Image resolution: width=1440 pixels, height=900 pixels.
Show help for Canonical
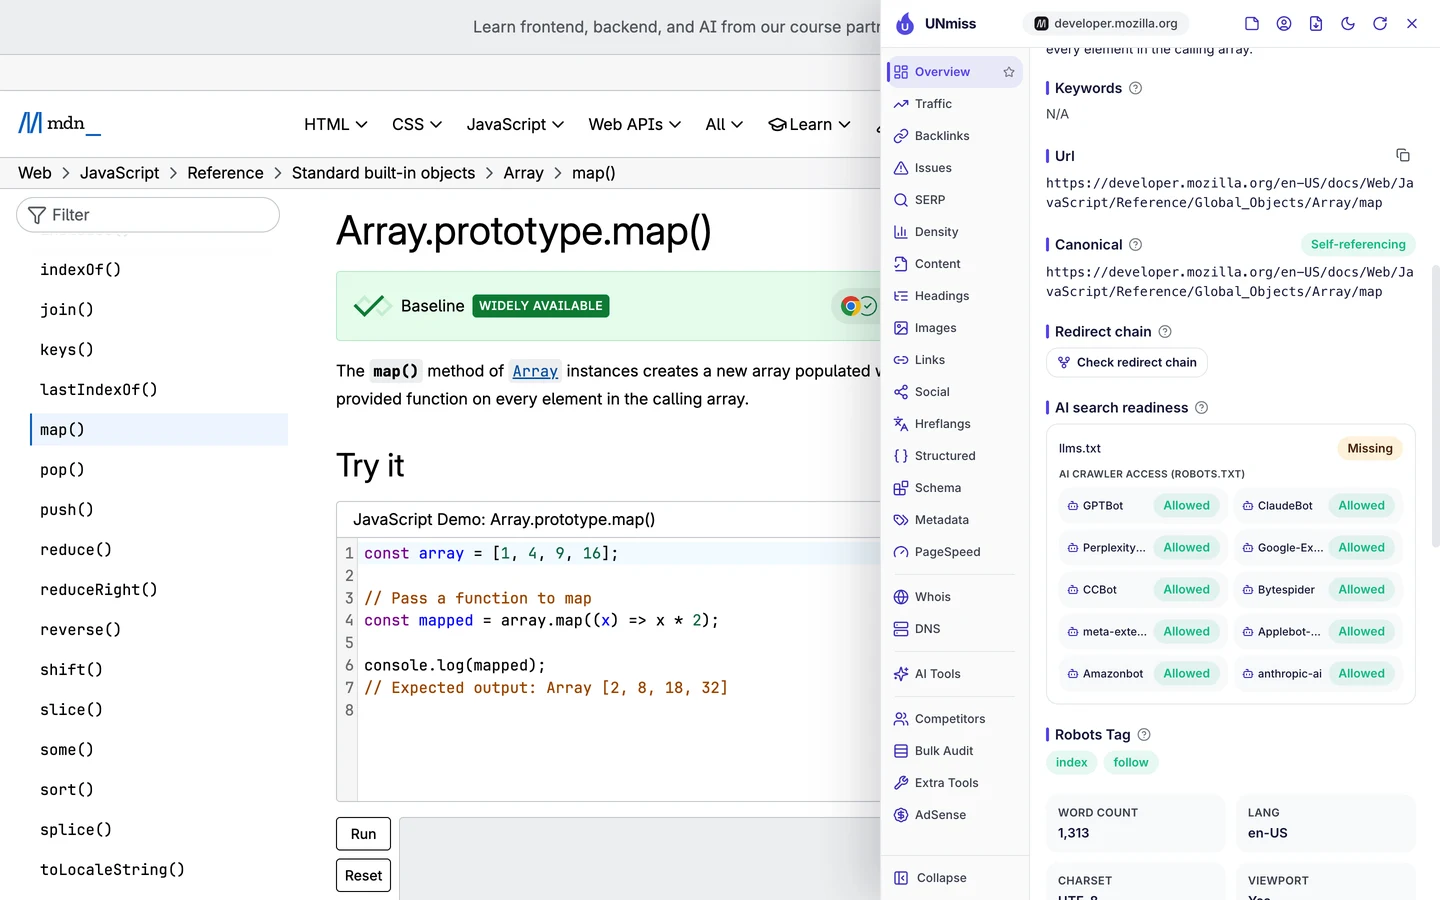coord(1136,245)
